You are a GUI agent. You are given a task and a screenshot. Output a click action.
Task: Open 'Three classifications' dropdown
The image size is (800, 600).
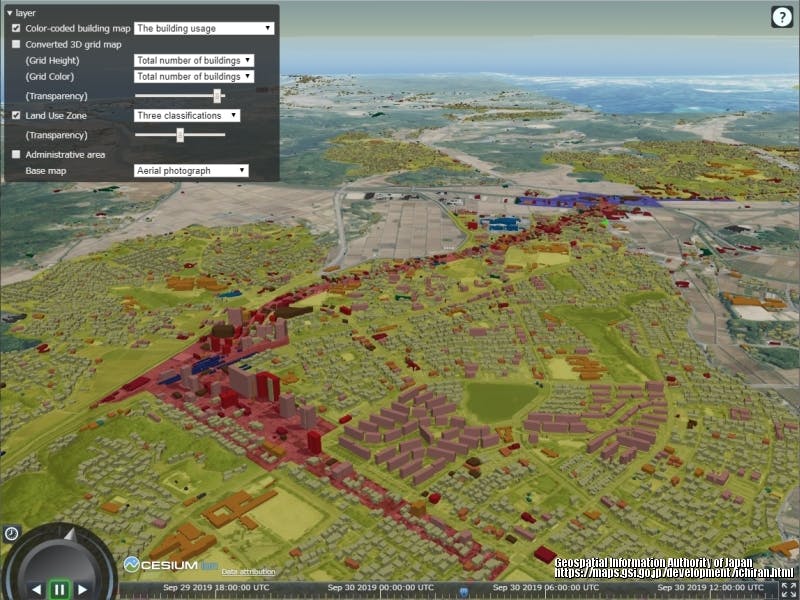pyautogui.click(x=187, y=115)
